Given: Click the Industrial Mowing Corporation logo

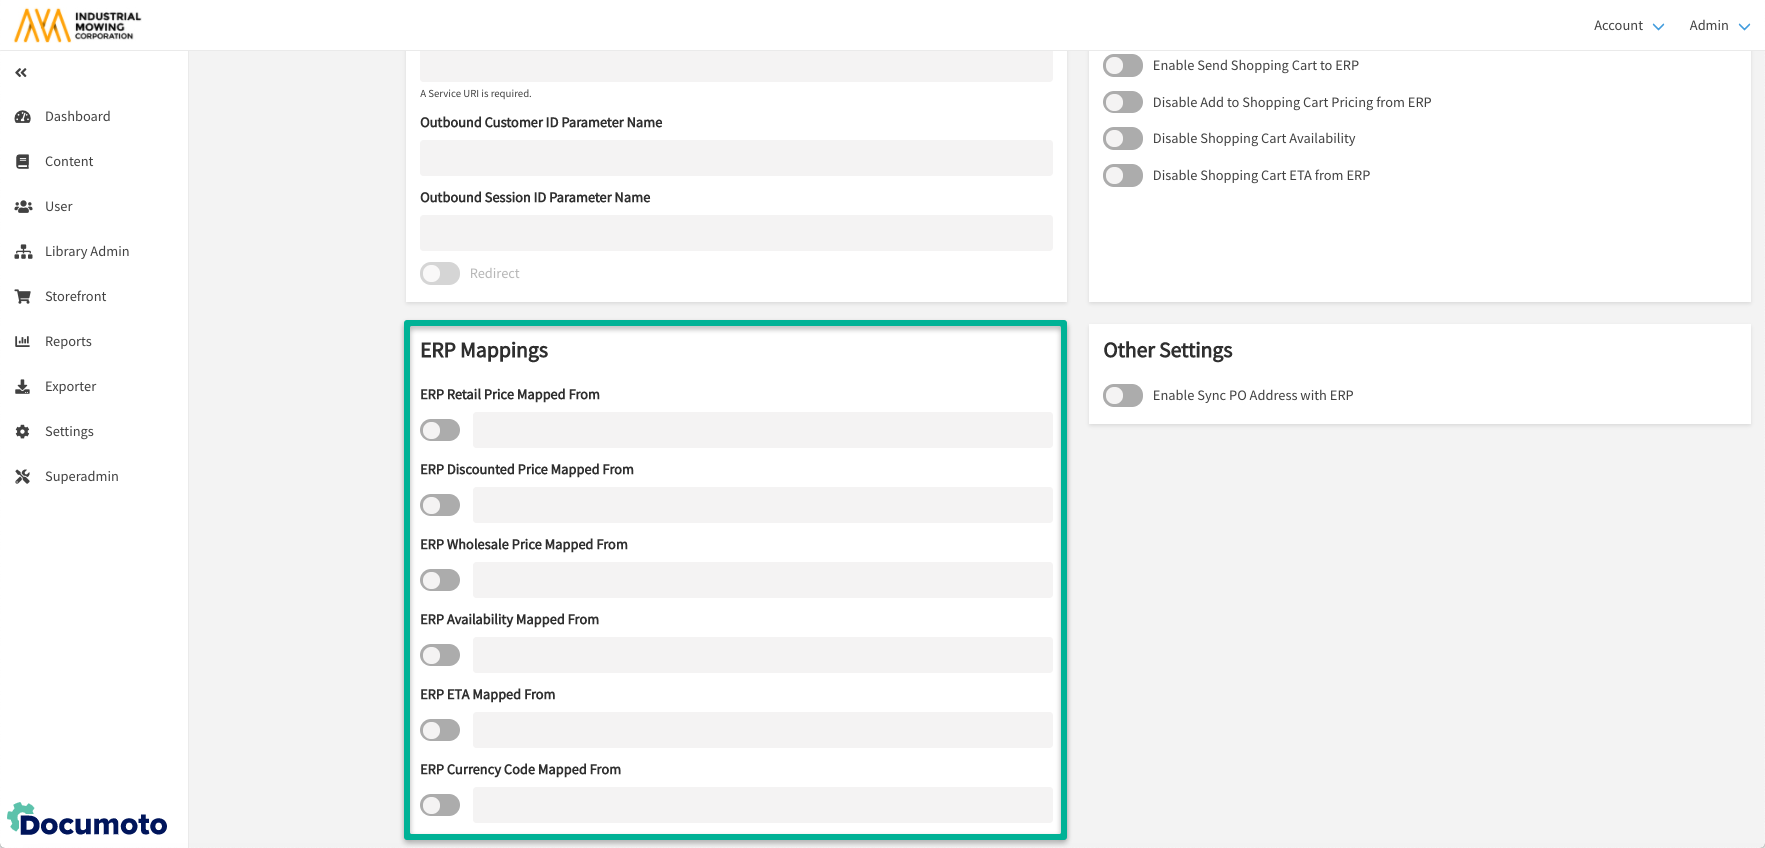Looking at the screenshot, I should 78,25.
